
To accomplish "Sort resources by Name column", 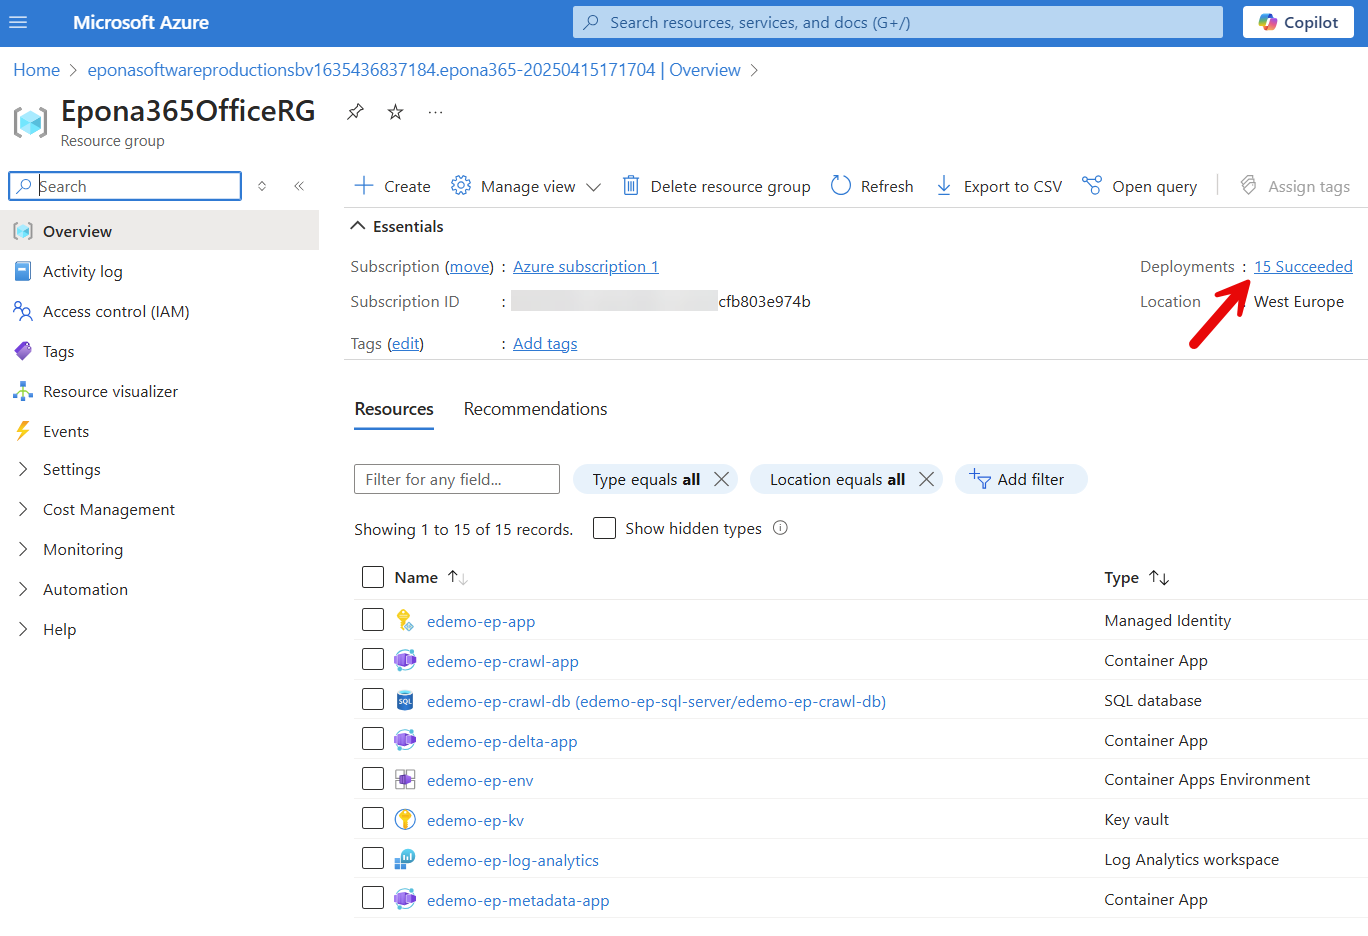I will click(431, 577).
